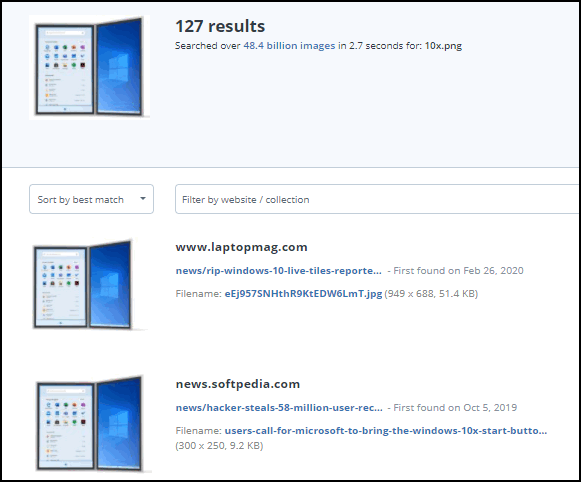Image resolution: width=581 pixels, height=482 pixels.
Task: Open the news/hacker-steals-58-million-user-rec page link
Action: point(279,408)
